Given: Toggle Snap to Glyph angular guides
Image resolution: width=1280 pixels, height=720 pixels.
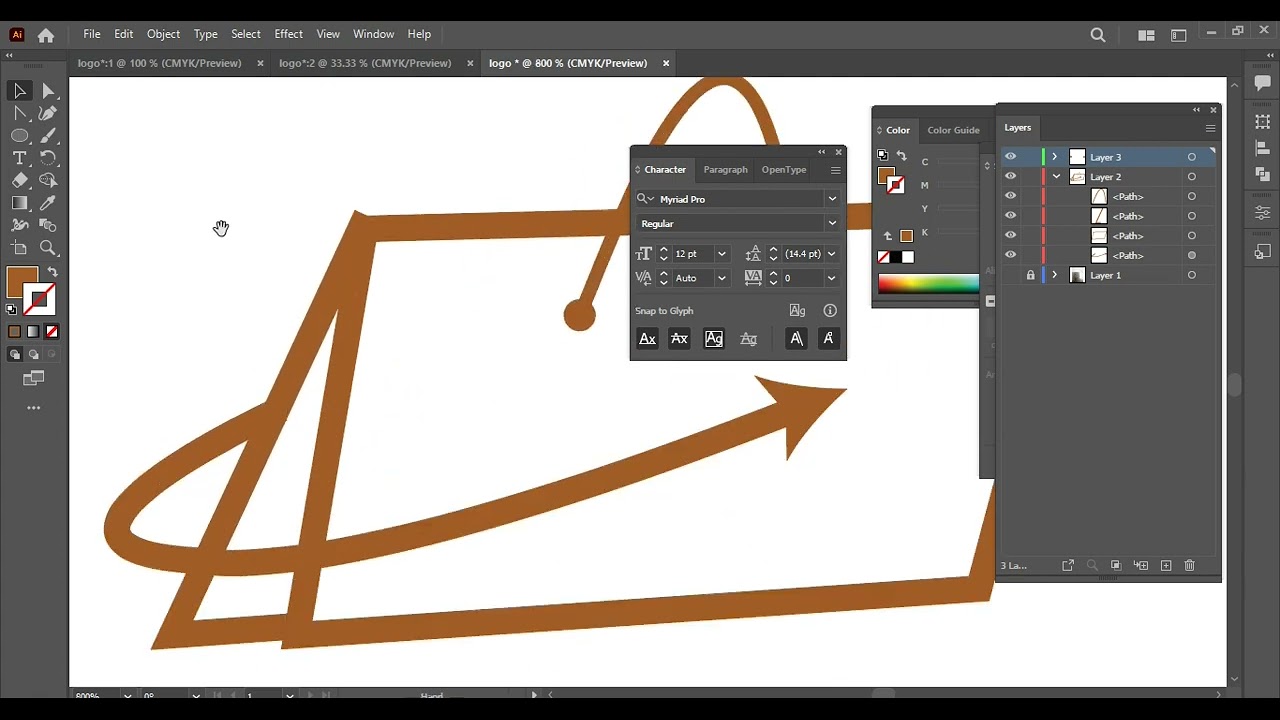Looking at the screenshot, I should click(796, 339).
